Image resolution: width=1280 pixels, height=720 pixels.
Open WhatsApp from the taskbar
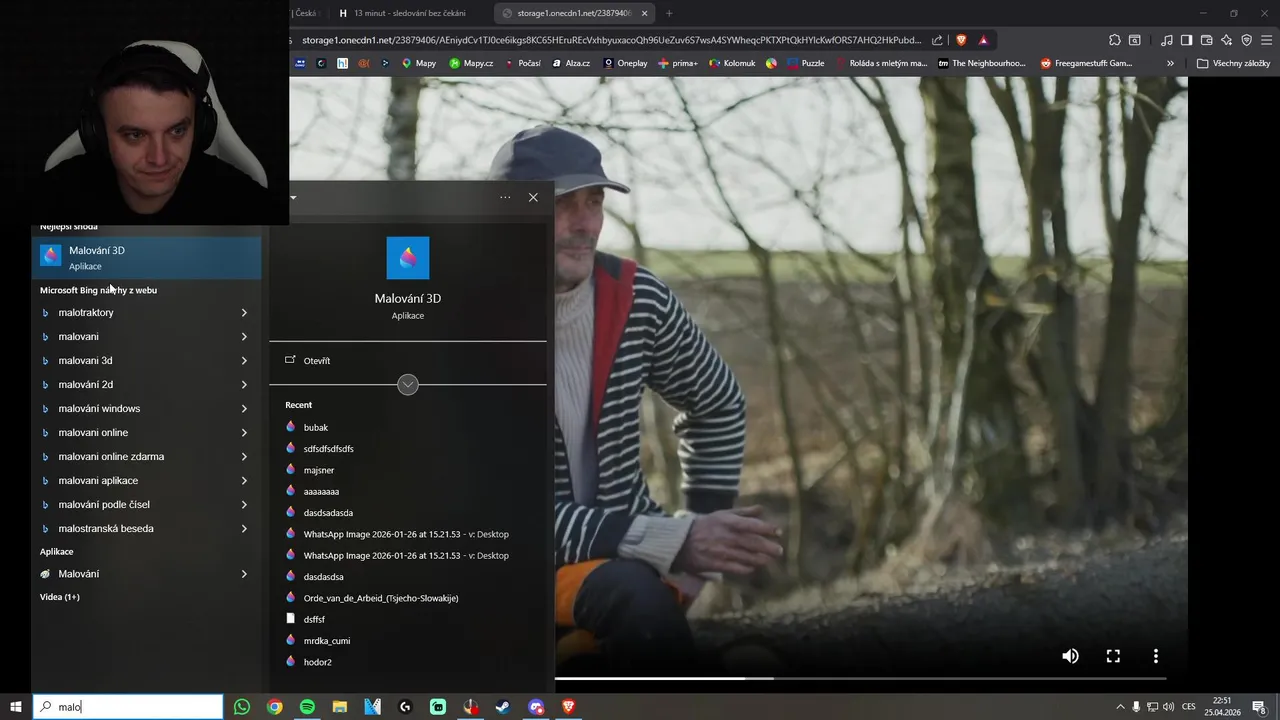tap(242, 707)
